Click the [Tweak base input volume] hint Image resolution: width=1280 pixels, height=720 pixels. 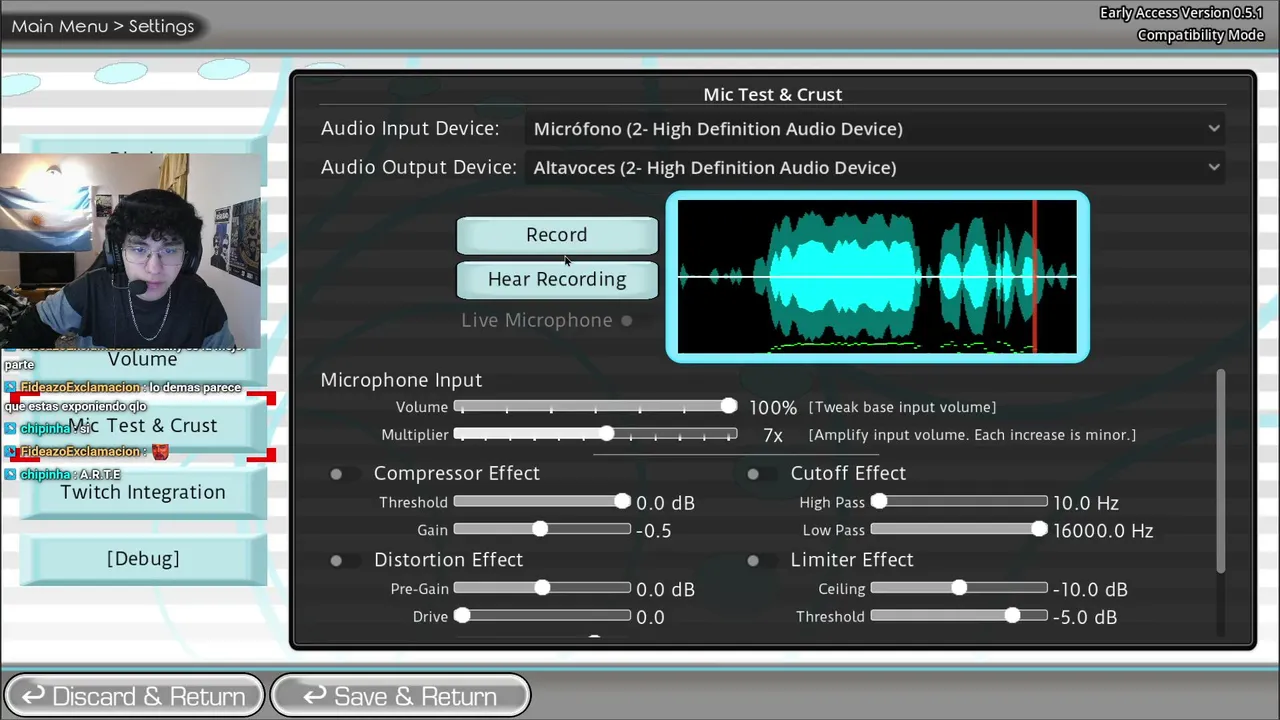click(902, 407)
